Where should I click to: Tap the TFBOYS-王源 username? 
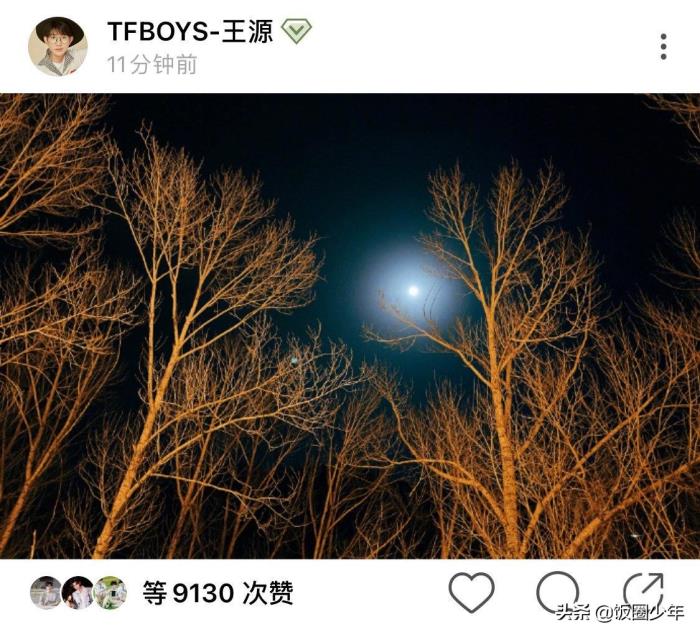190,32
